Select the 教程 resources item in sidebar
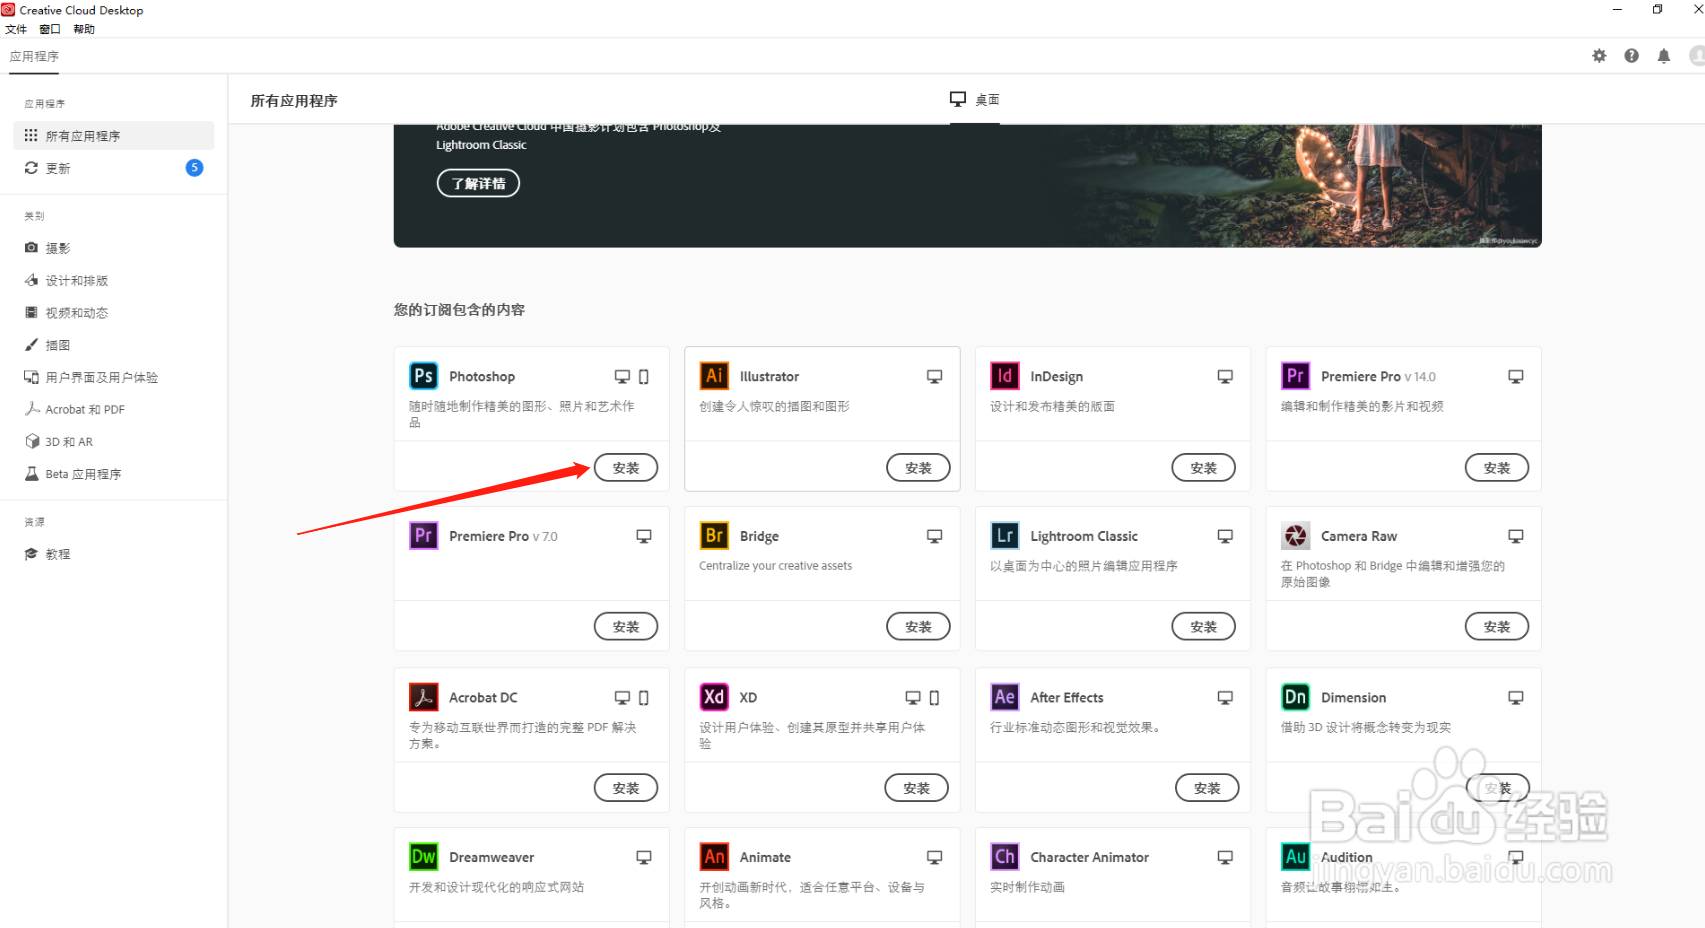The width and height of the screenshot is (1705, 928). pos(56,553)
